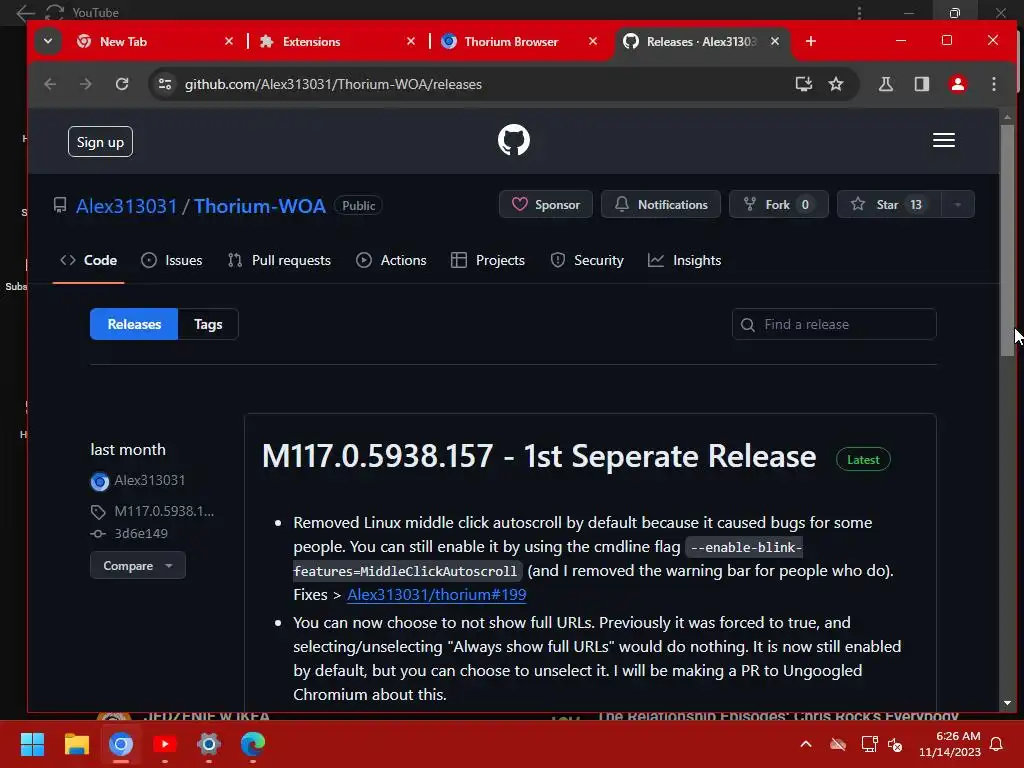The image size is (1024, 768).
Task: Open the Thorium-WOA repository link
Action: pyautogui.click(x=259, y=206)
